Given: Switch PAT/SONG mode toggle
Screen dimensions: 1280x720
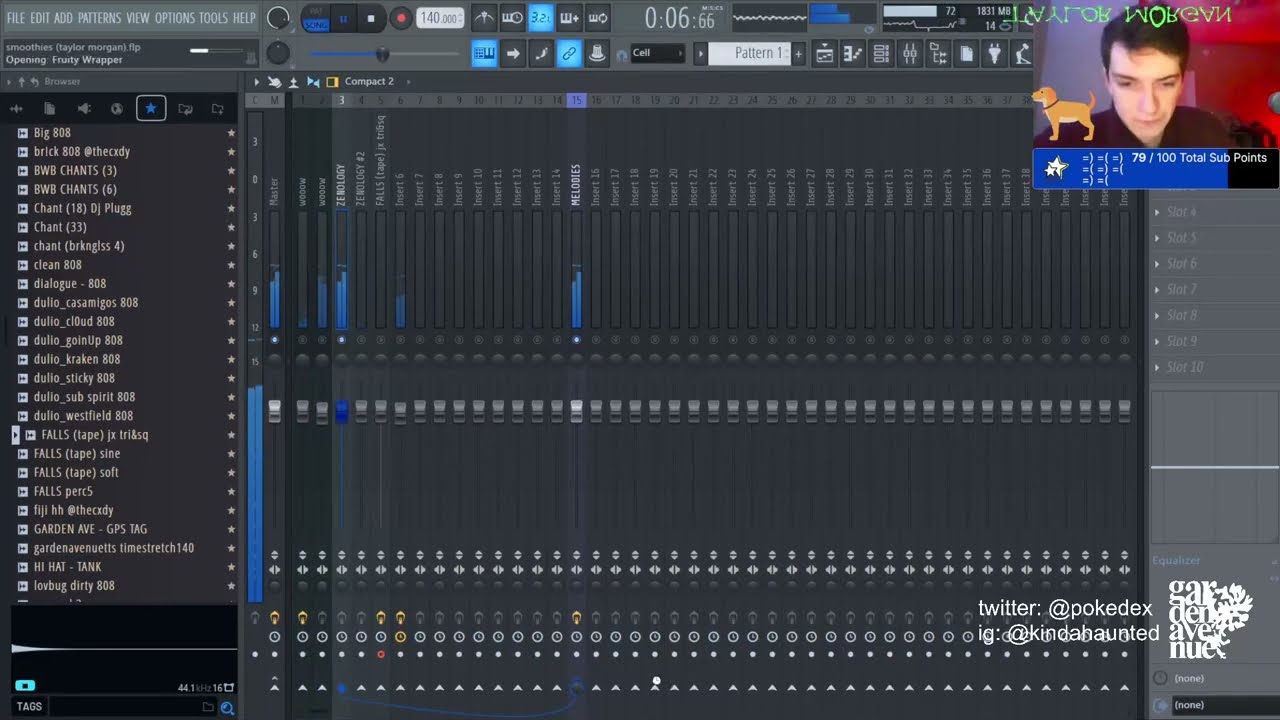Looking at the screenshot, I should click(x=315, y=18).
